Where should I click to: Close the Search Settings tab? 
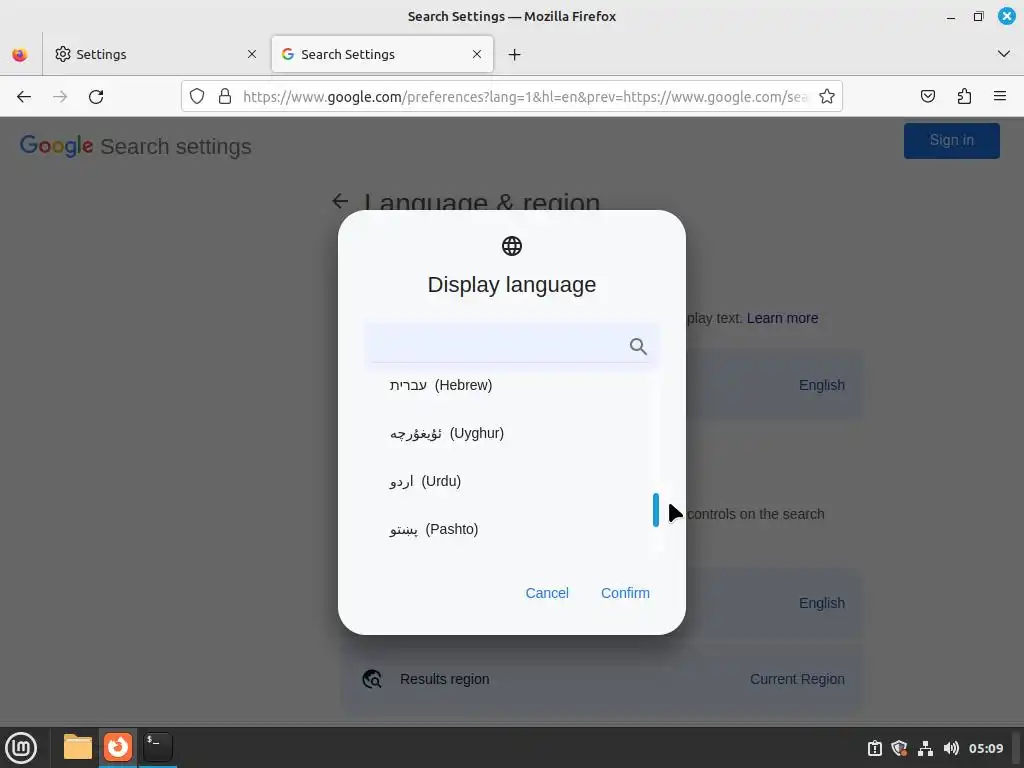tap(477, 54)
